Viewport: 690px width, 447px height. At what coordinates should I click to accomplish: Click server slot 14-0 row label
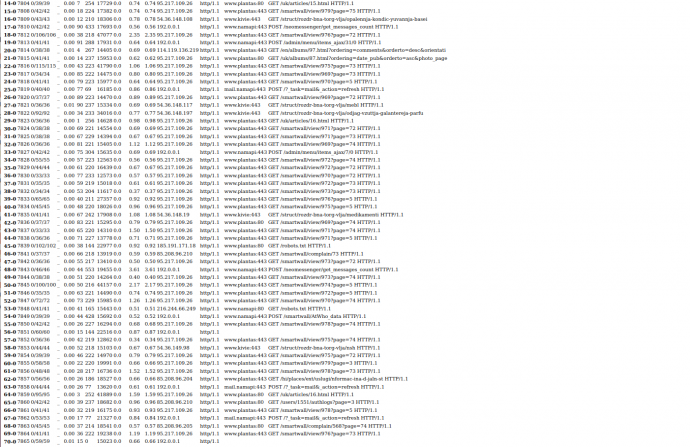tap(10, 3)
